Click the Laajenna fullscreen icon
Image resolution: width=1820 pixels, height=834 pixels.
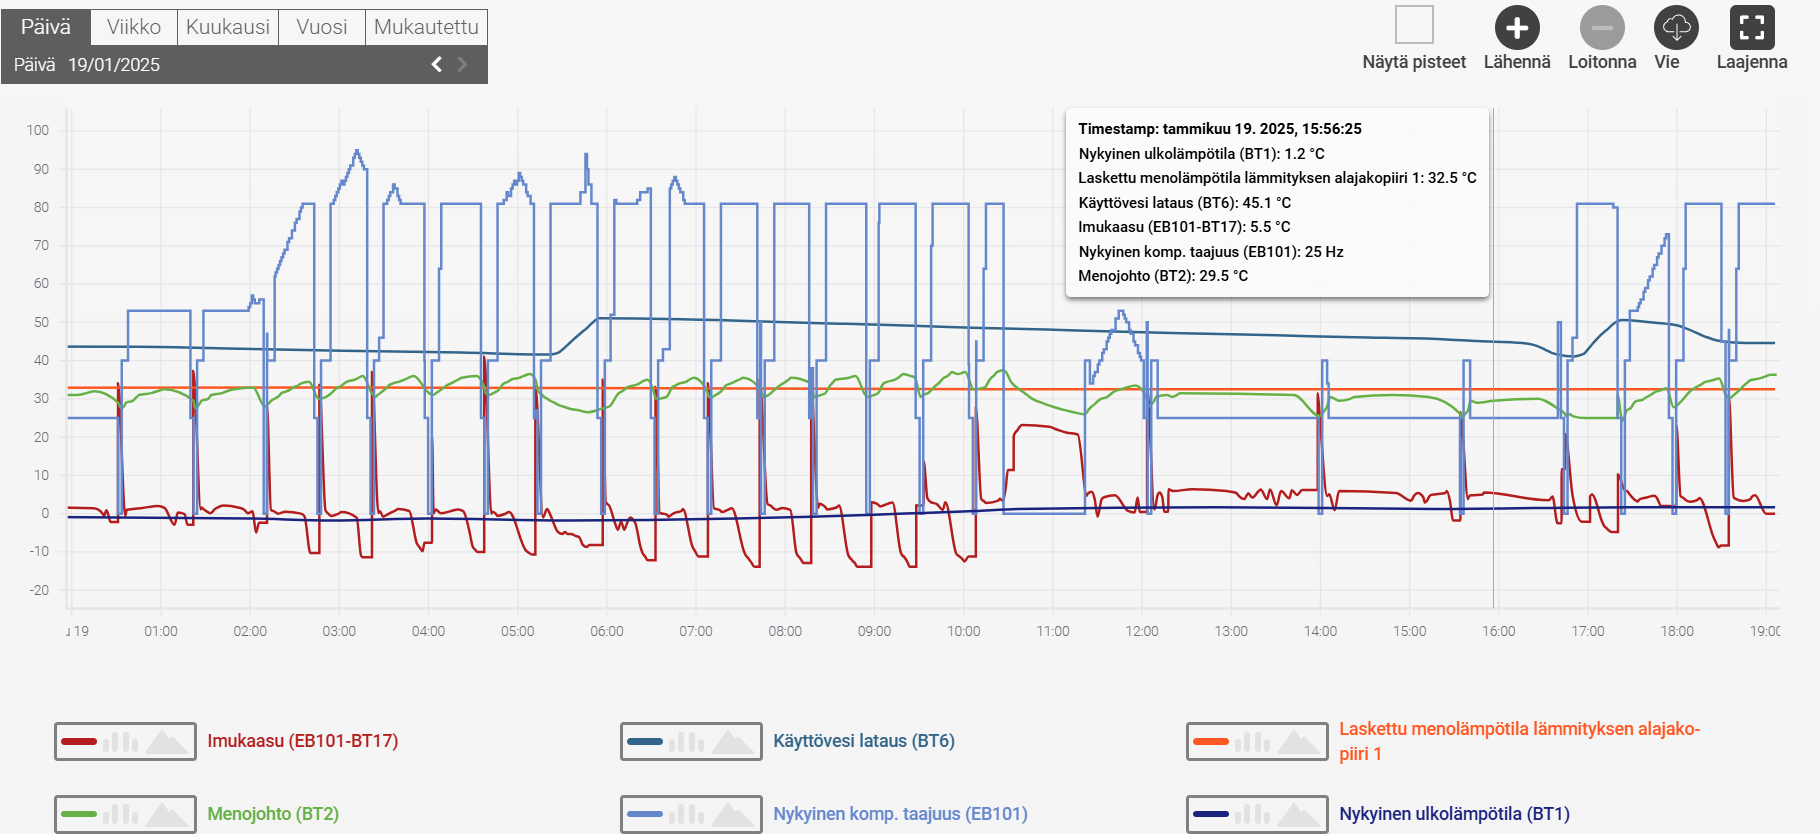click(1752, 28)
